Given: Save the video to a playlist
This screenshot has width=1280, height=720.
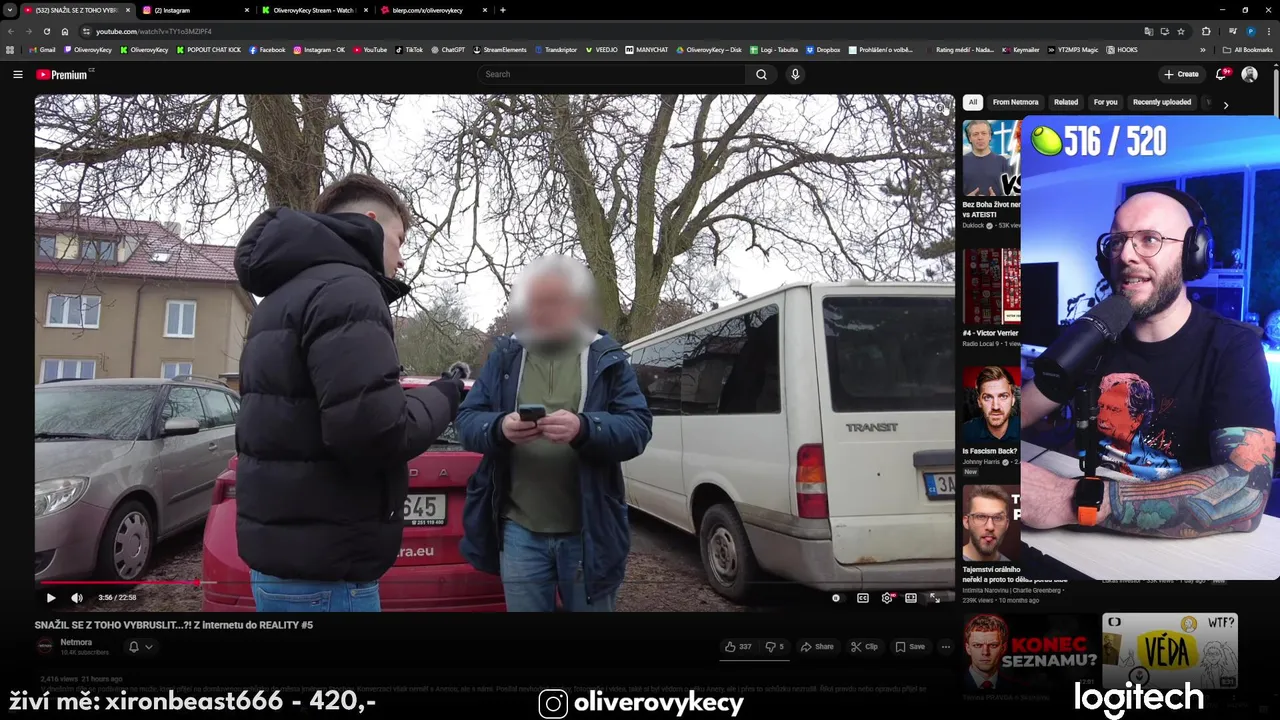Looking at the screenshot, I should [x=910, y=647].
